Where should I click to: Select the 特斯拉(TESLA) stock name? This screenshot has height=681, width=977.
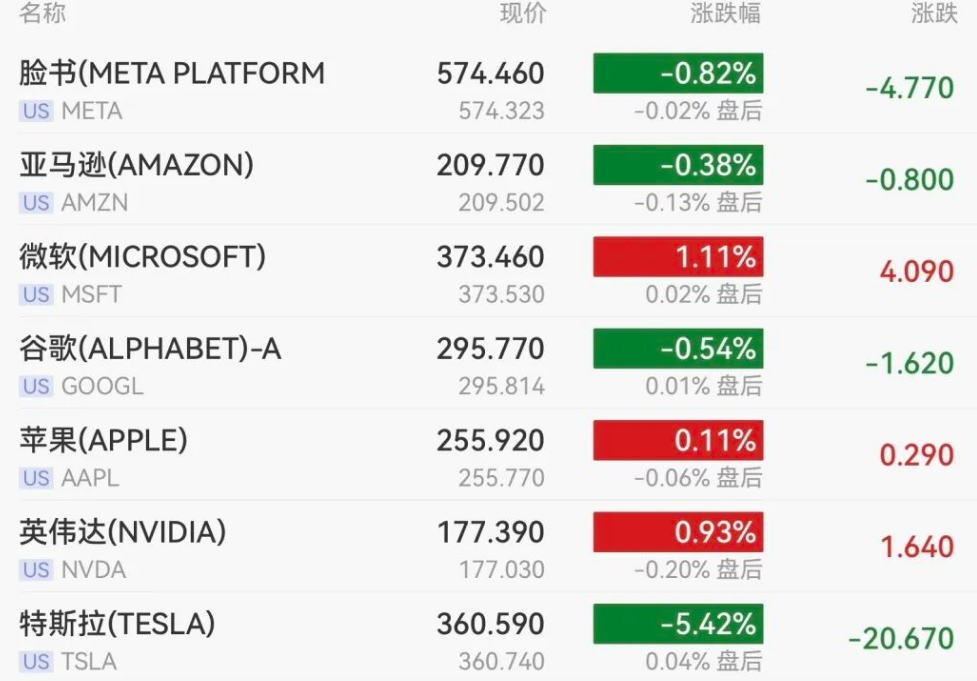[x=117, y=625]
